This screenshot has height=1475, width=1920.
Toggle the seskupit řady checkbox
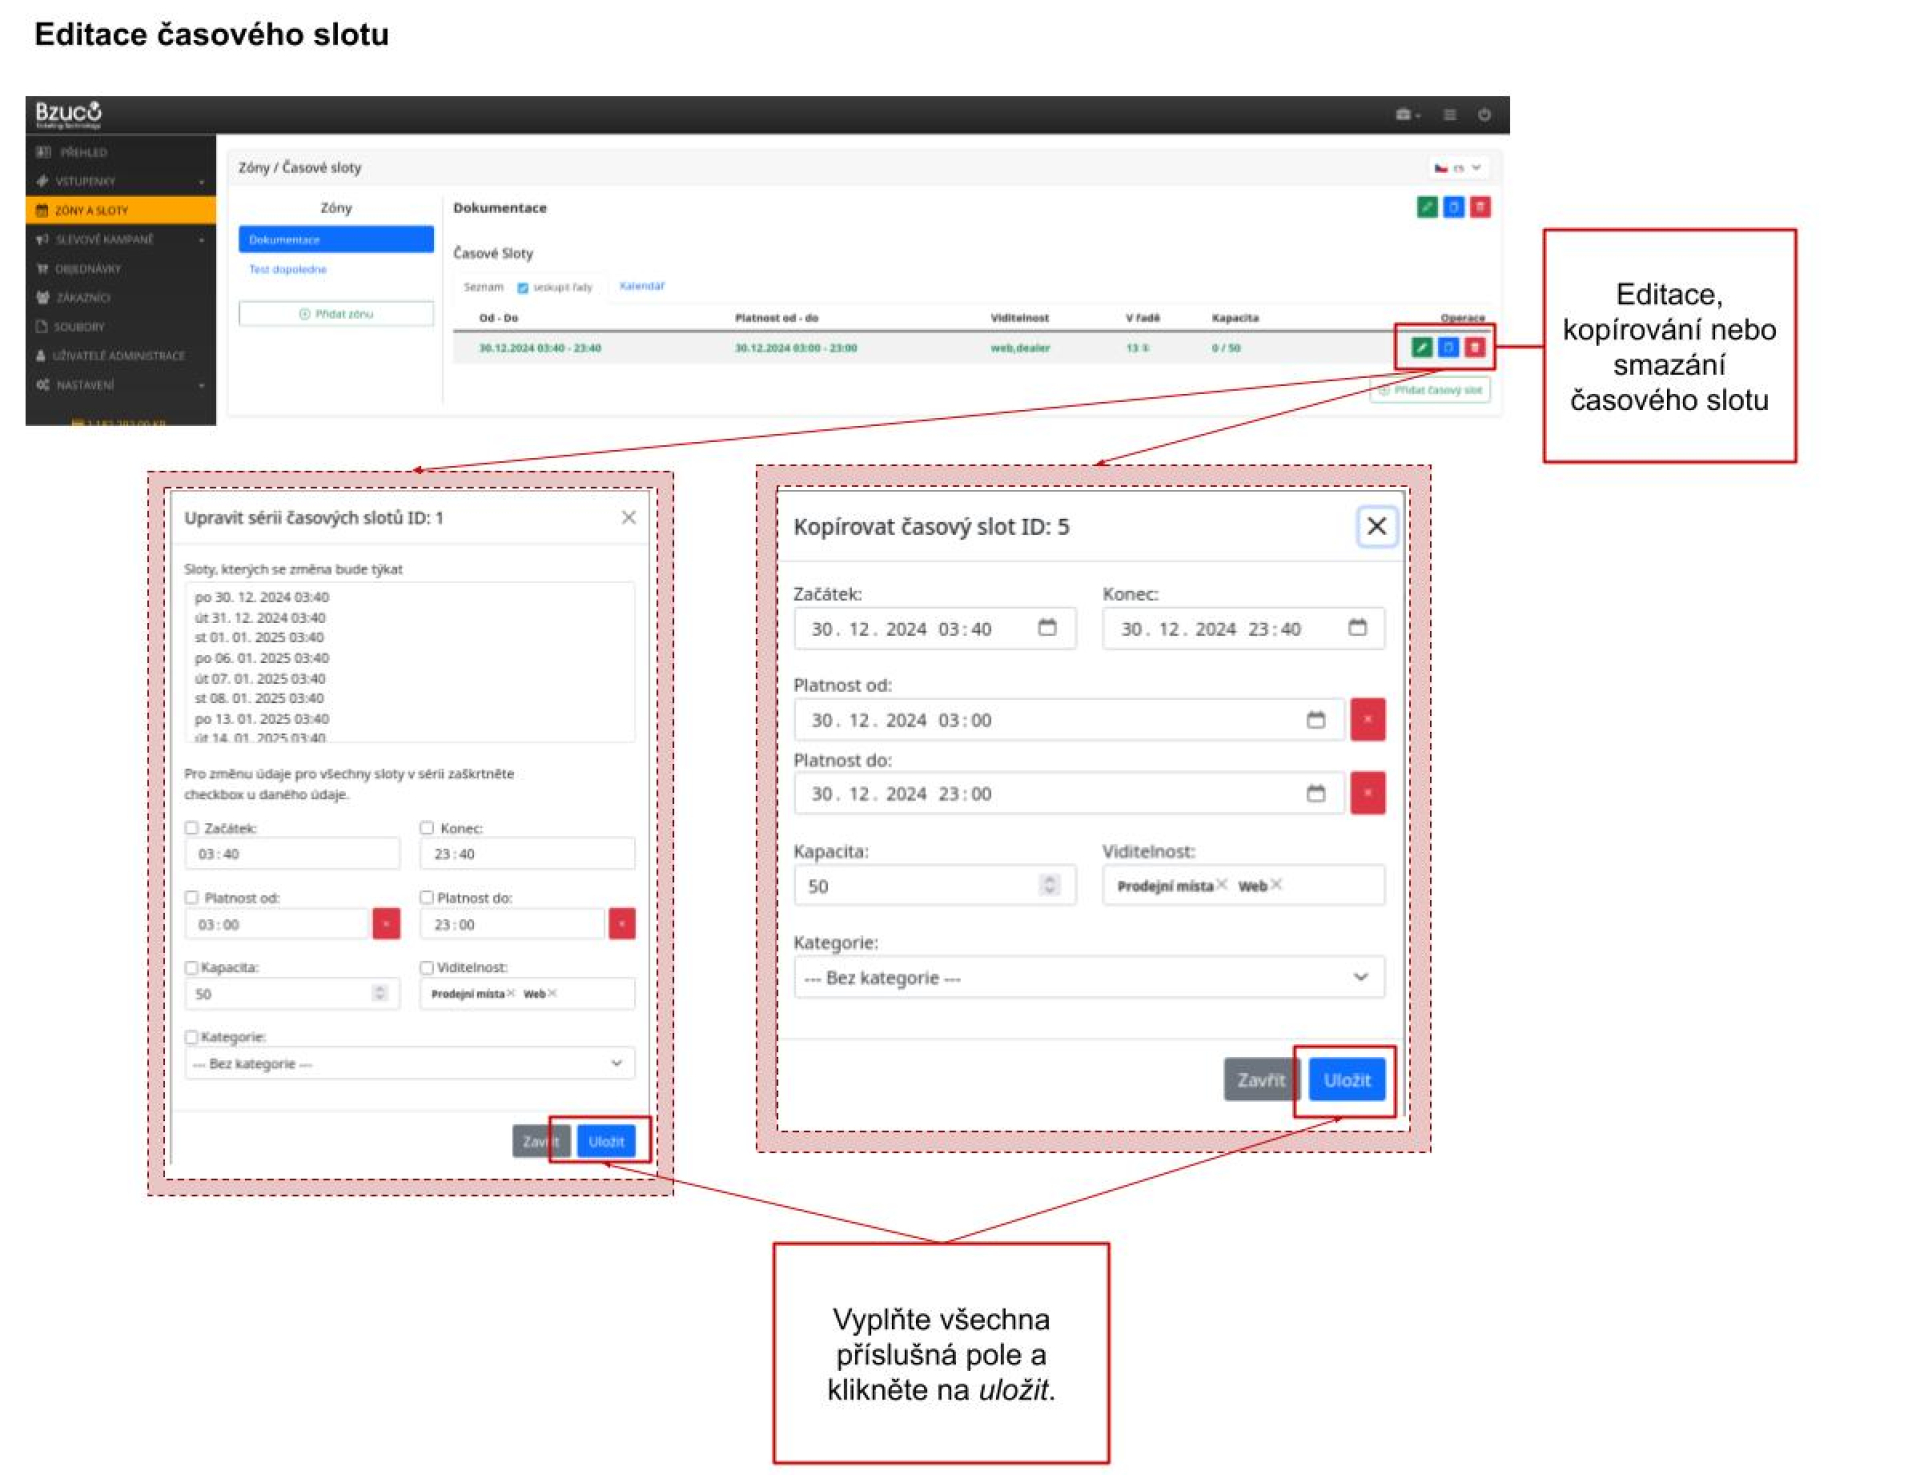(x=522, y=288)
